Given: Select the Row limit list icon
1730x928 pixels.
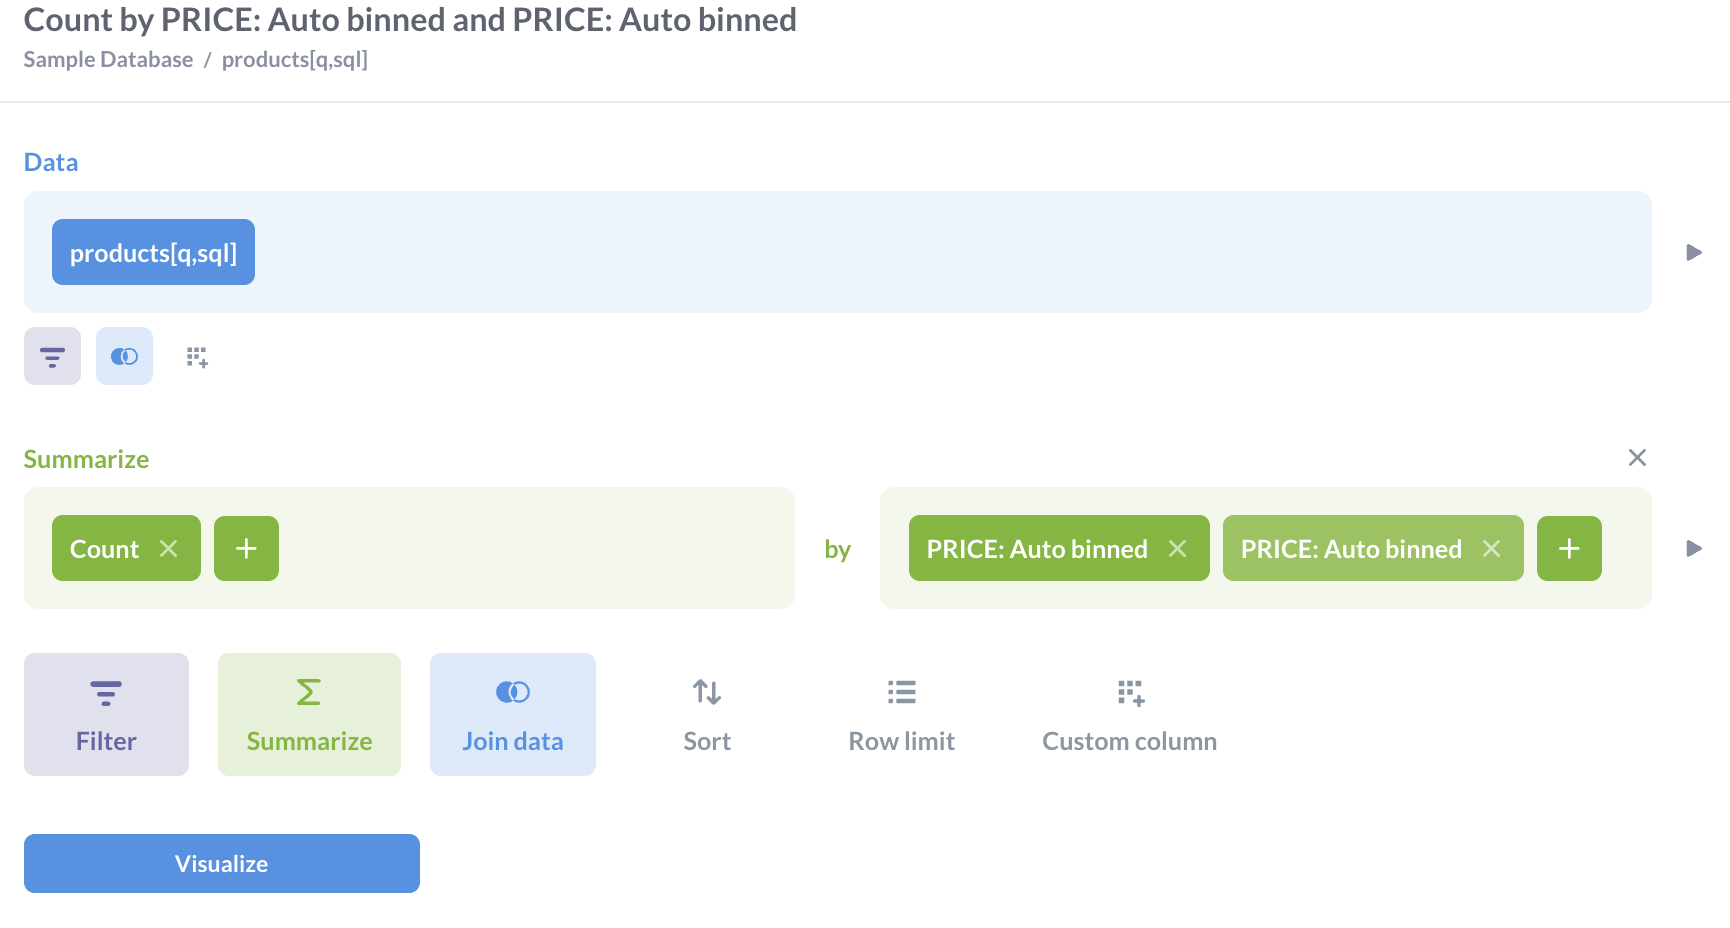Looking at the screenshot, I should coord(899,712).
